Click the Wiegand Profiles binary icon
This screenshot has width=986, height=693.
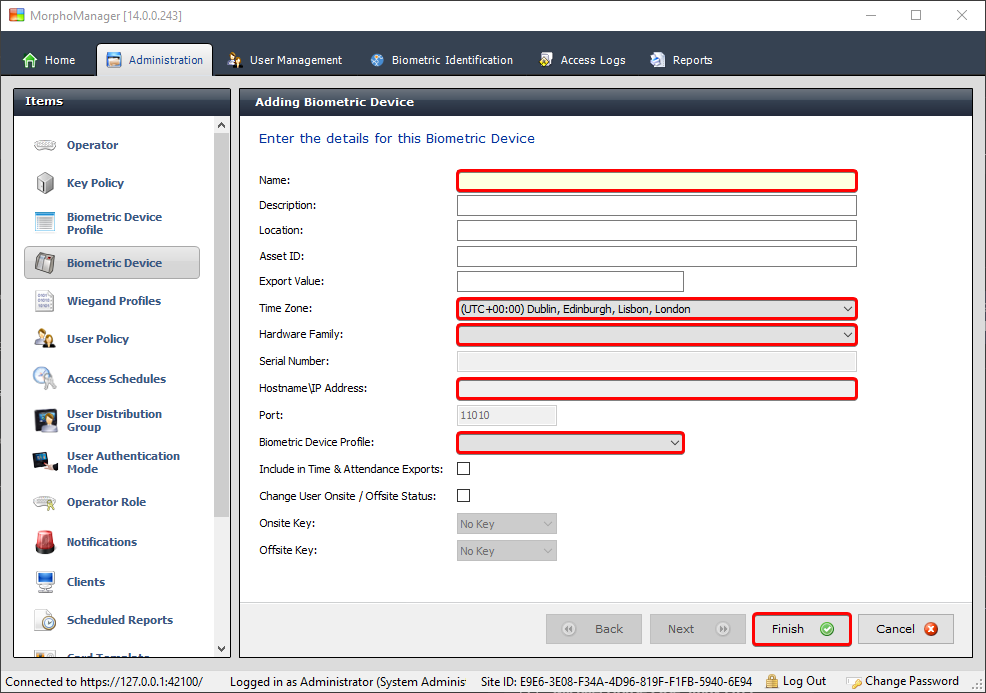pyautogui.click(x=45, y=301)
